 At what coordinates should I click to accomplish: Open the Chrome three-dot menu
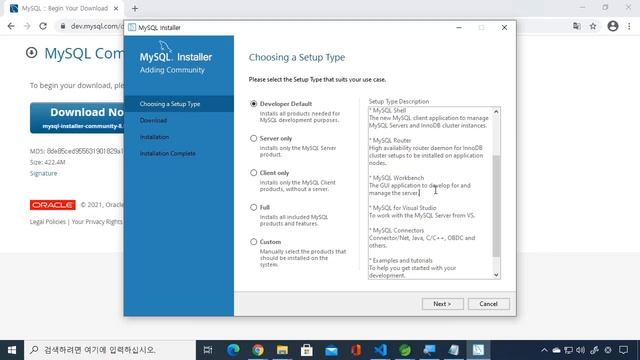(629, 26)
